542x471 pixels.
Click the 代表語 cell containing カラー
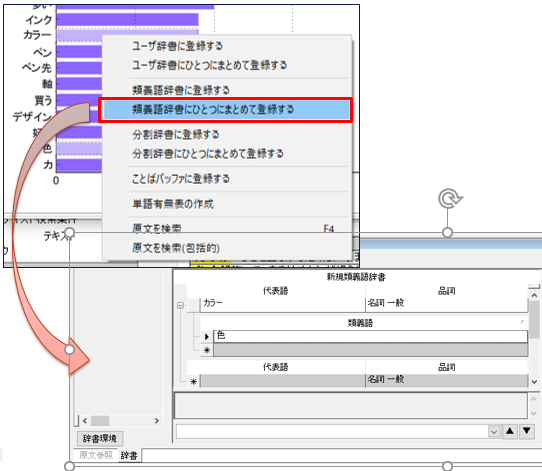(x=282, y=304)
